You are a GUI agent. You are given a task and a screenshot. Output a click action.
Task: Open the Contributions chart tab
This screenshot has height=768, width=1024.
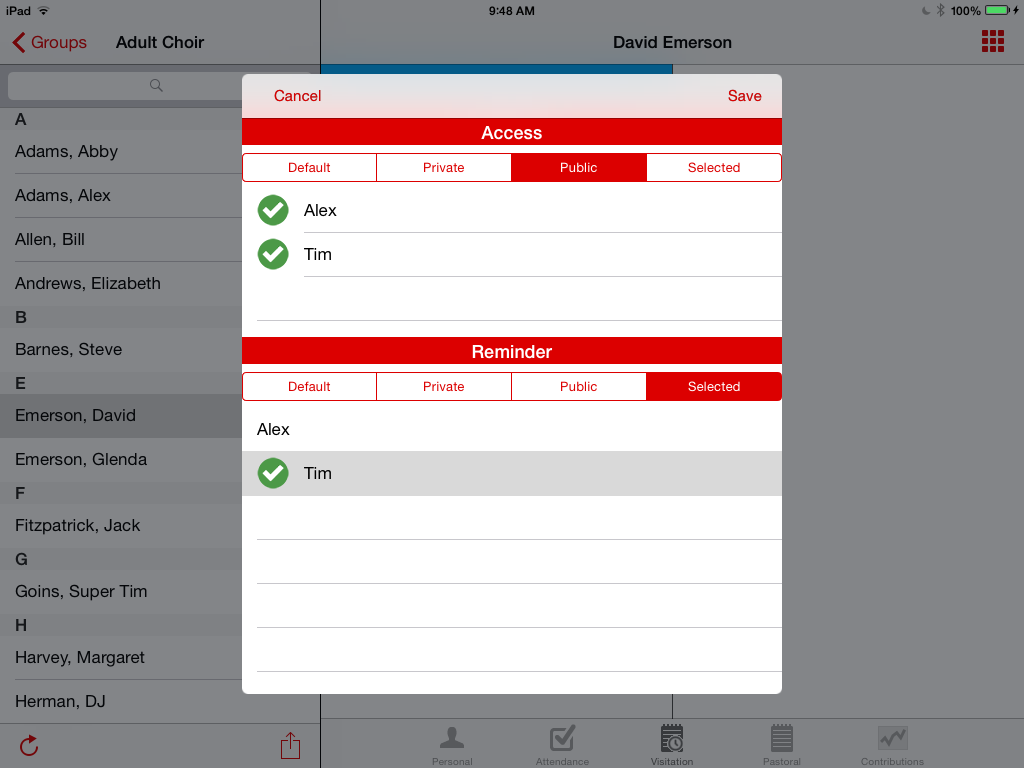892,743
